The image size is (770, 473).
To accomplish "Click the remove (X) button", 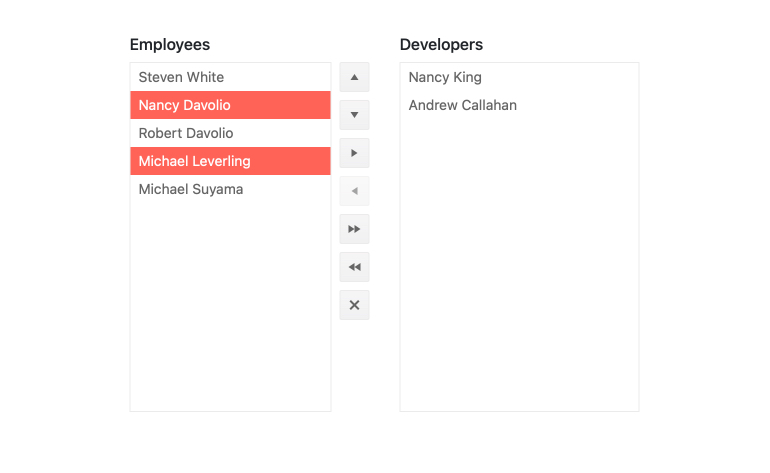I will (x=354, y=305).
